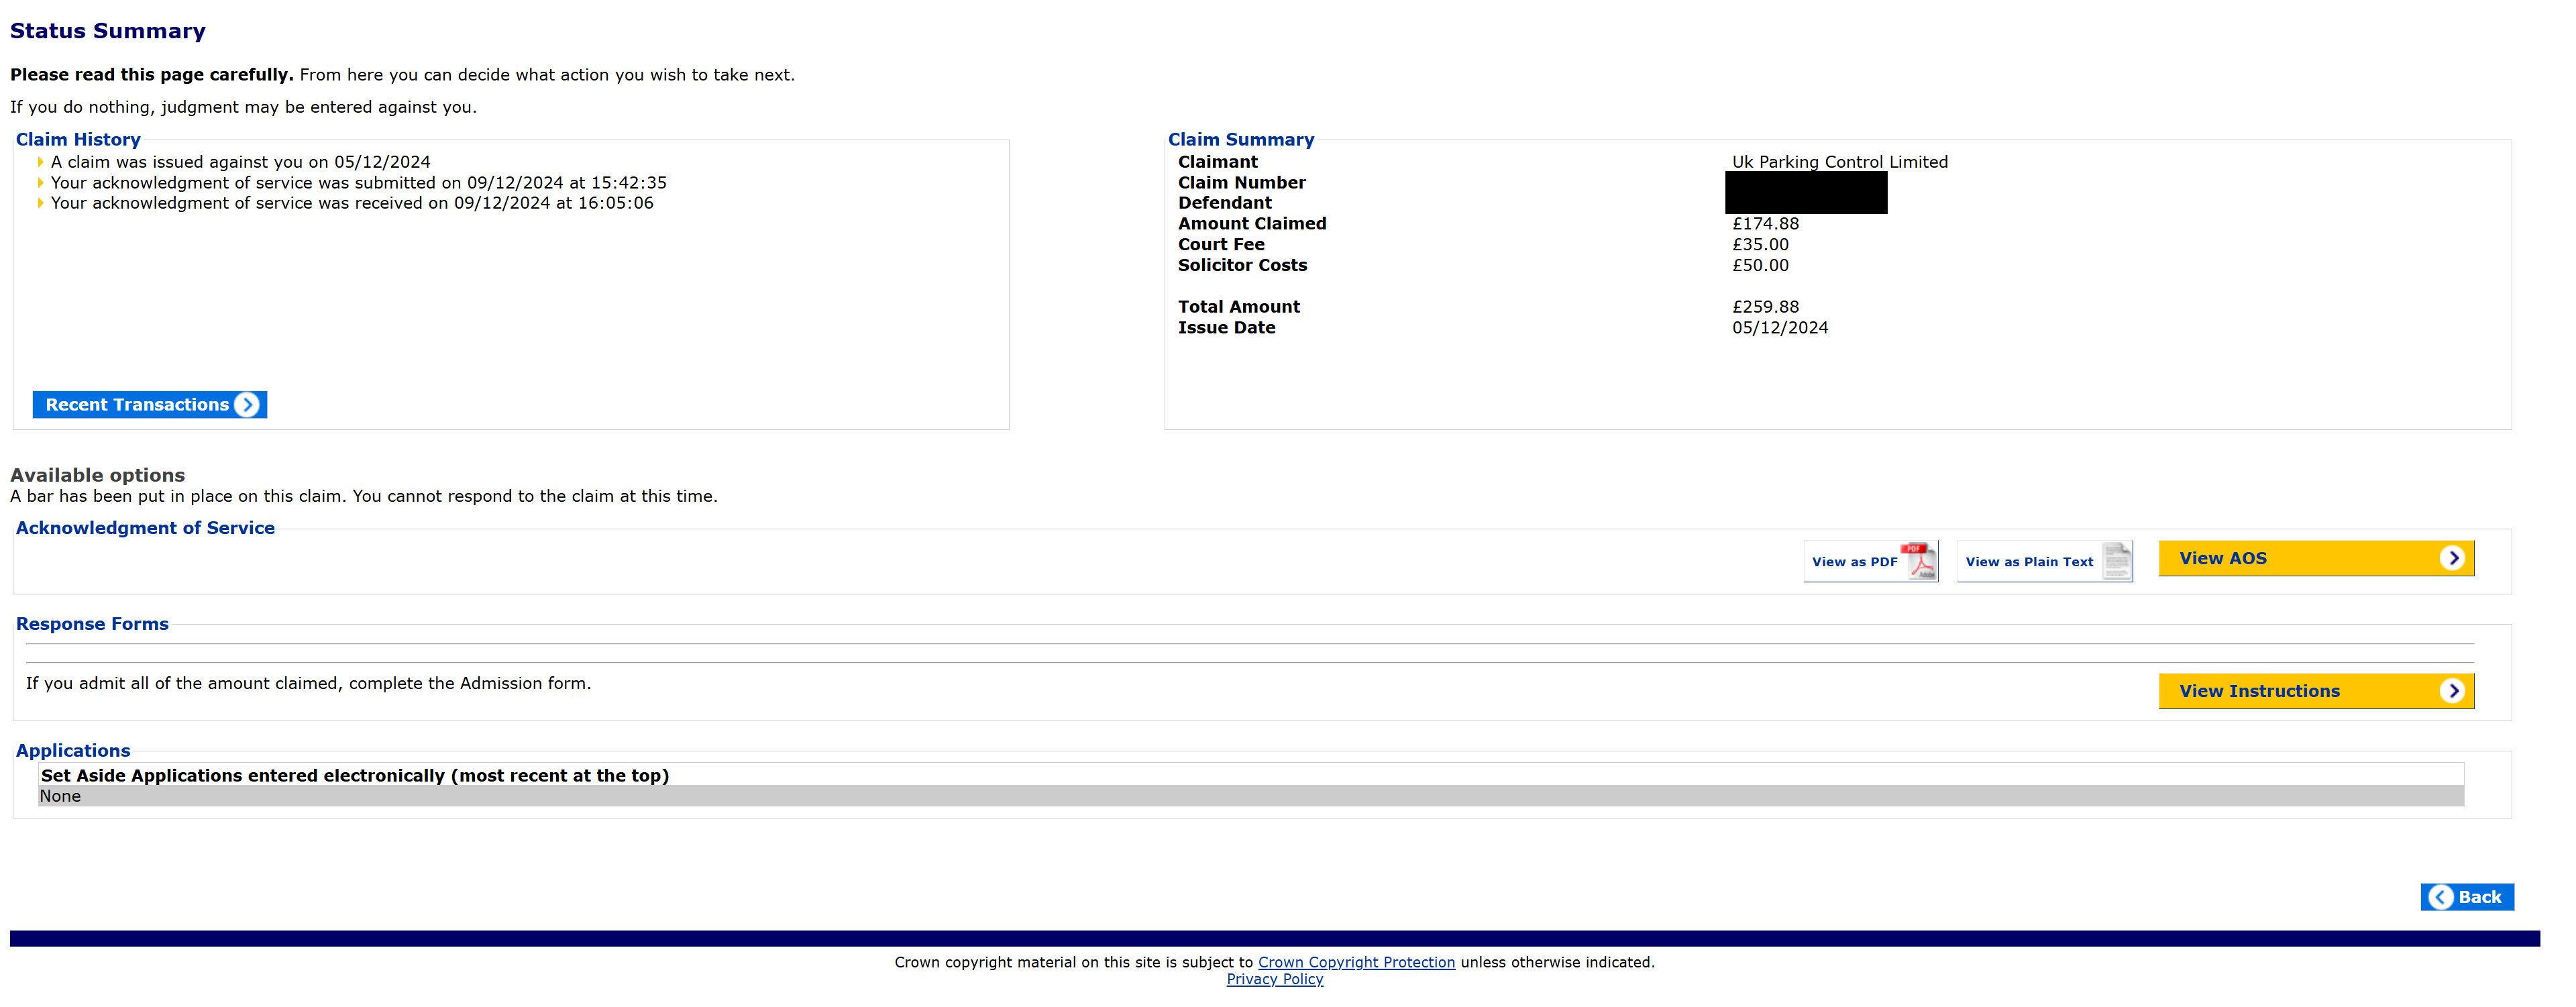Click the arrow icon on Recent Transactions
The width and height of the screenshot is (2576, 1007).
tap(246, 405)
